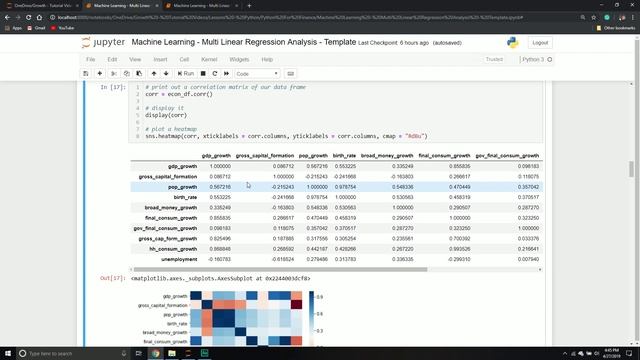
Task: Reload the page in the browser
Action: click(x=29, y=18)
